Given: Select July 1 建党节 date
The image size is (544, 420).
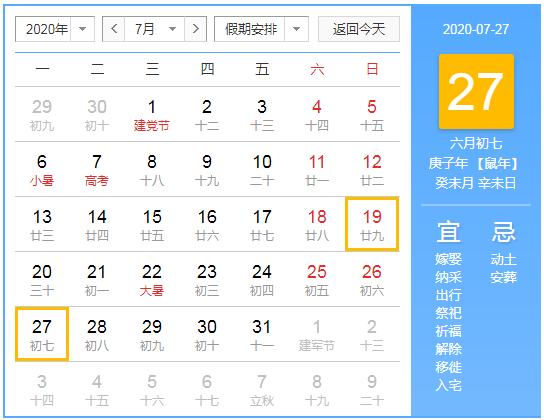Looking at the screenshot, I should 152,115.
